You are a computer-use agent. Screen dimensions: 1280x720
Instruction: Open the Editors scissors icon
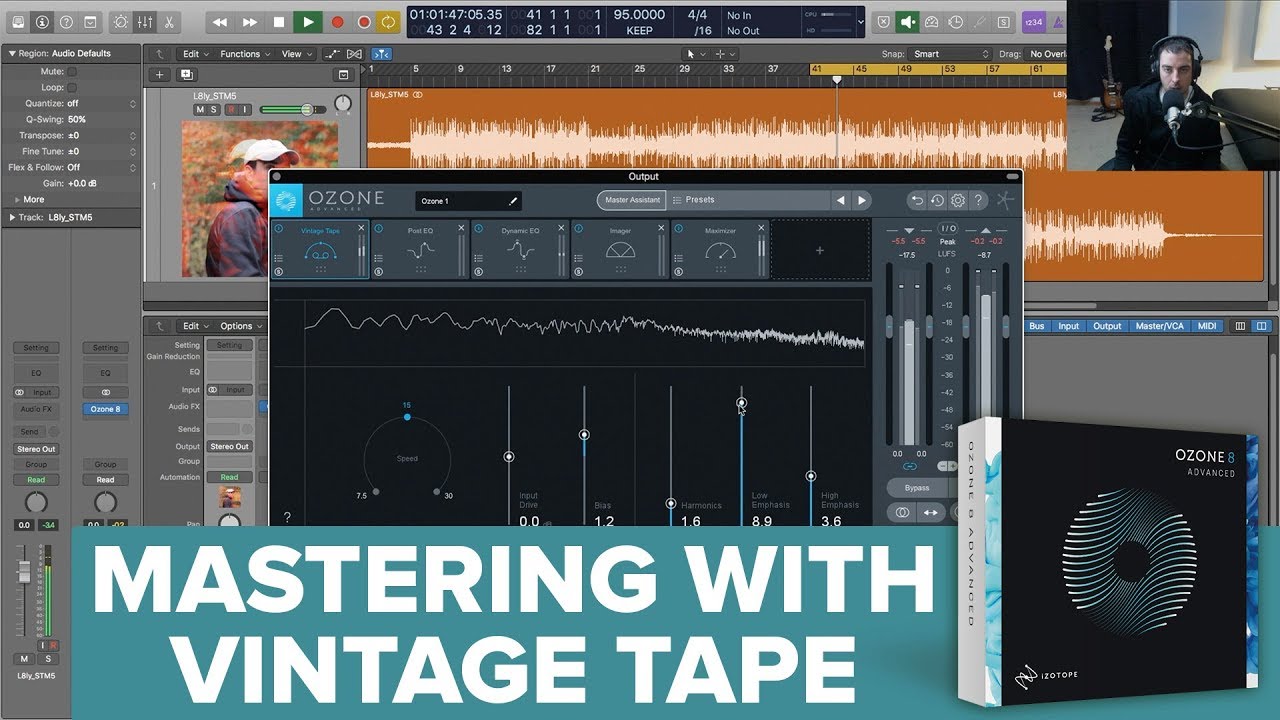pos(168,21)
